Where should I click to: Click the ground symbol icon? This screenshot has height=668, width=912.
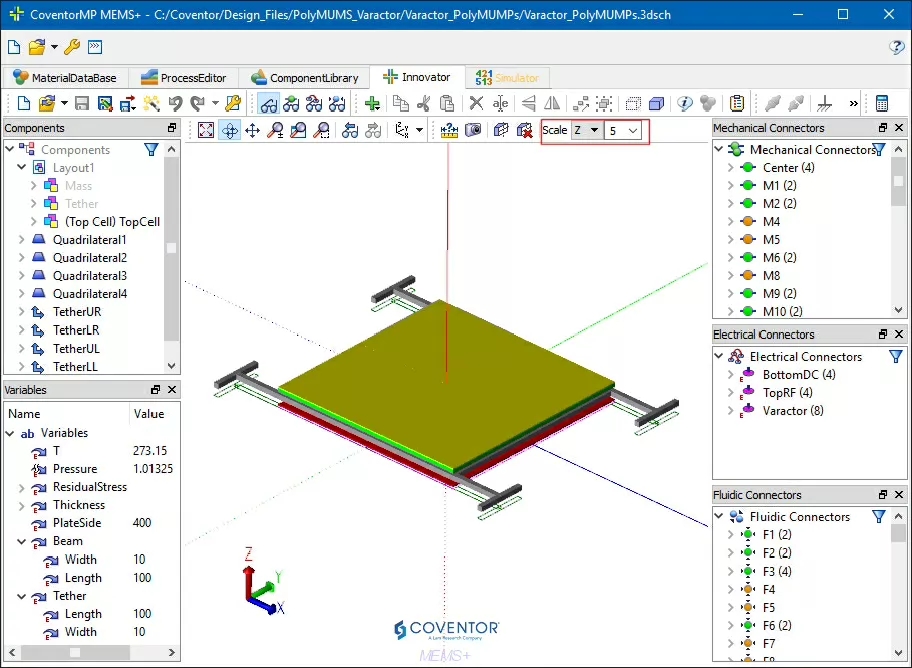(x=824, y=104)
